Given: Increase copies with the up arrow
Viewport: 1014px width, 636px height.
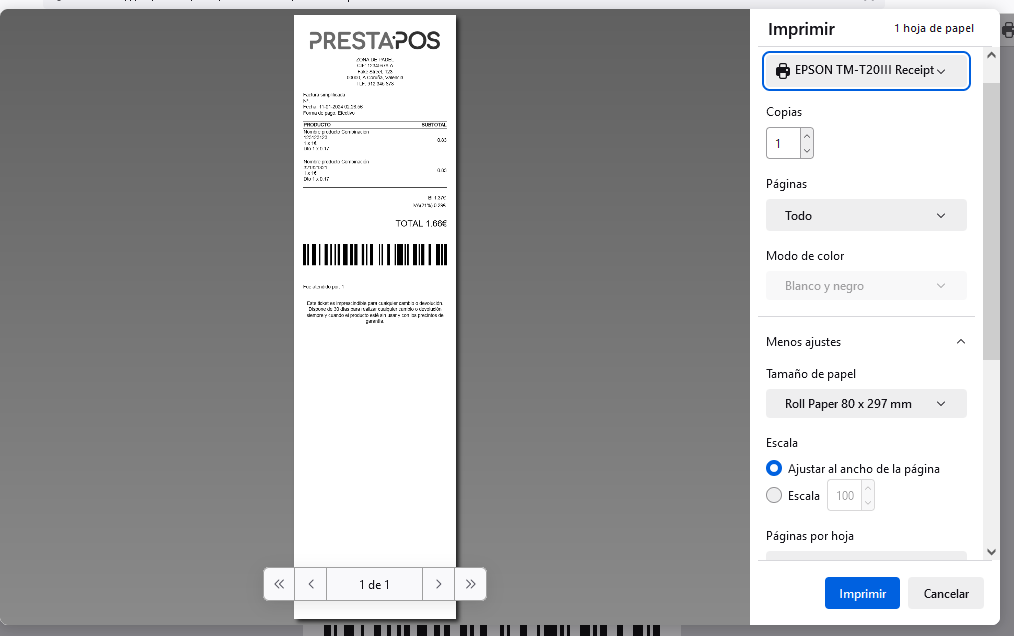Looking at the screenshot, I should [806, 135].
